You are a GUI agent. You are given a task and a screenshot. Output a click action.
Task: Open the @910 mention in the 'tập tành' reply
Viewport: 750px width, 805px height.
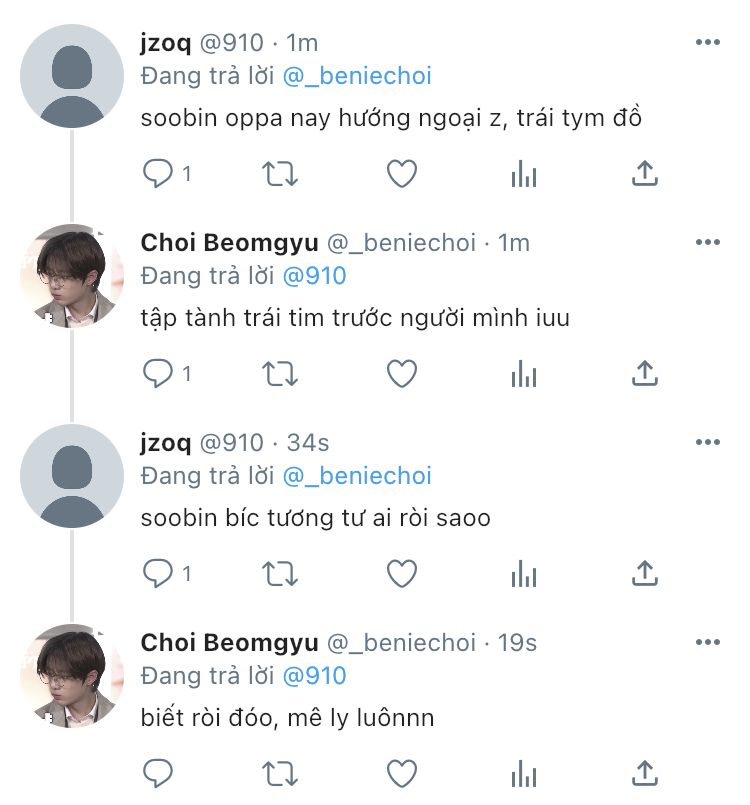[x=314, y=276]
